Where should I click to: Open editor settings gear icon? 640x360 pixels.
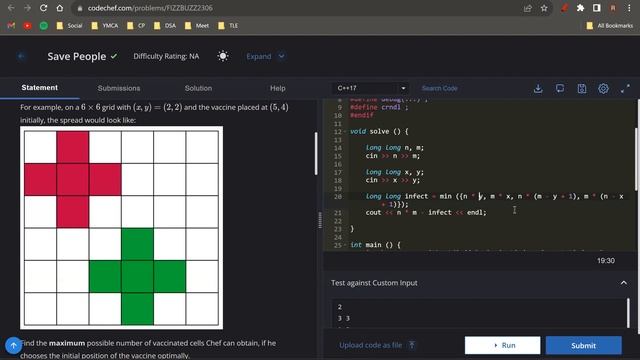(x=603, y=88)
